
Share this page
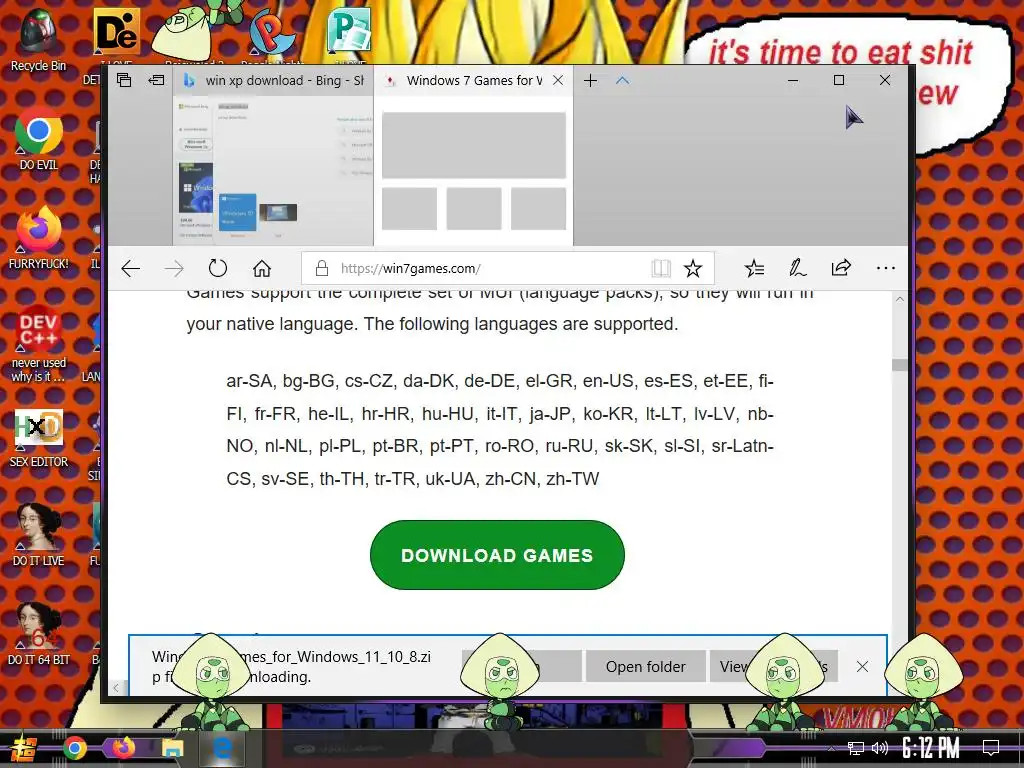841,268
